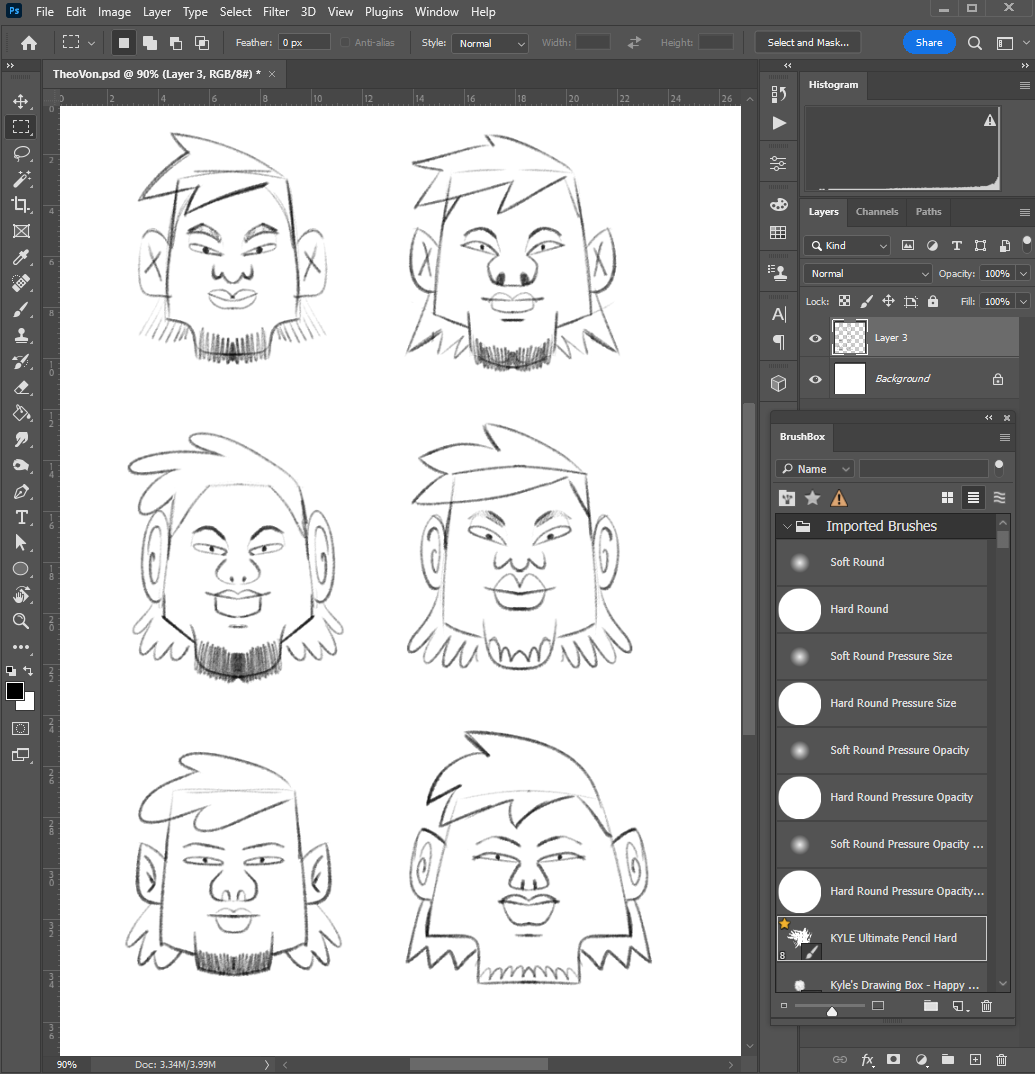1035x1074 pixels.
Task: Select the Move tool
Action: [21, 101]
